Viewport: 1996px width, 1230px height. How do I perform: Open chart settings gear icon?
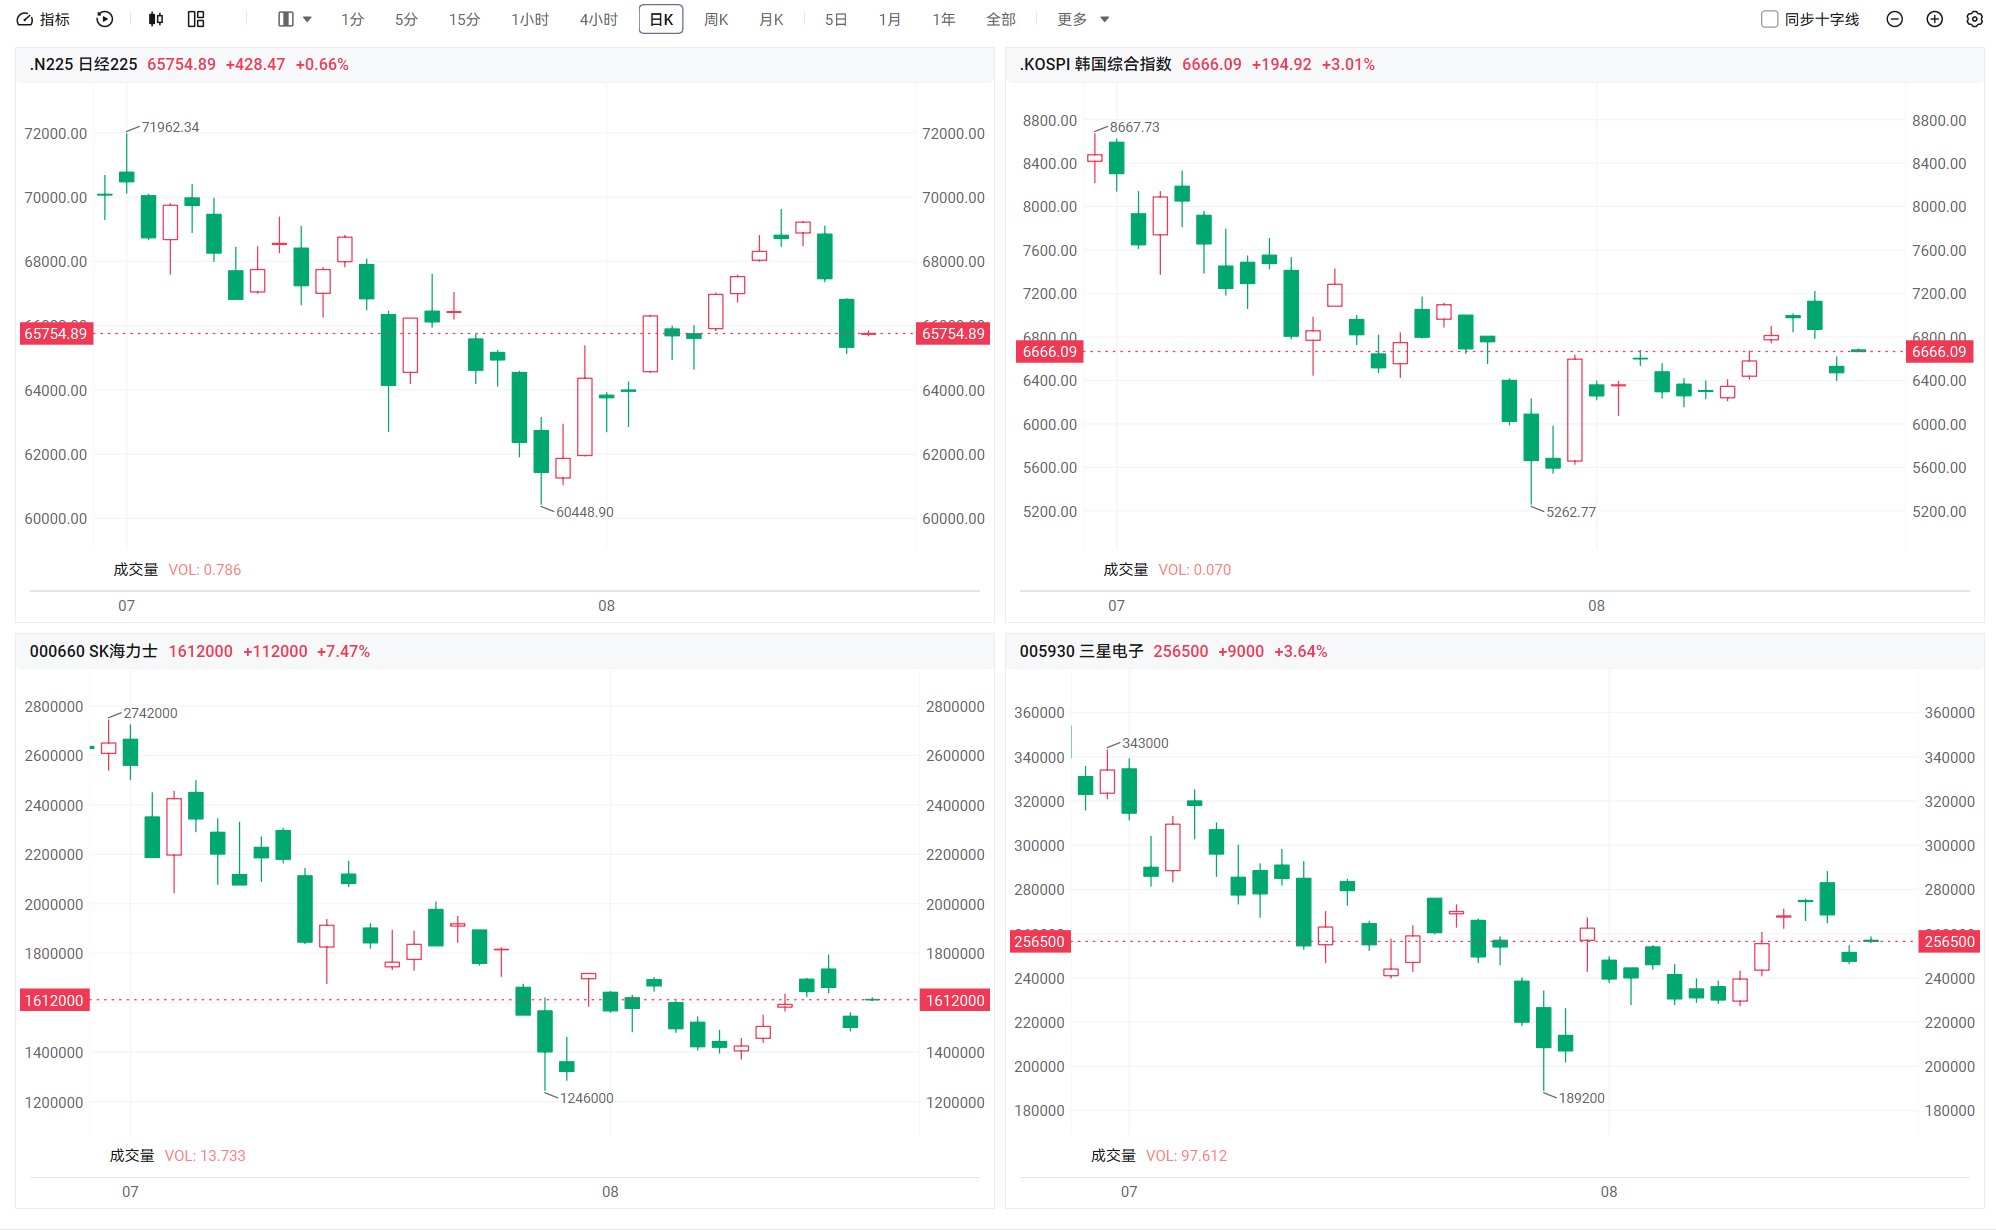(x=1974, y=19)
